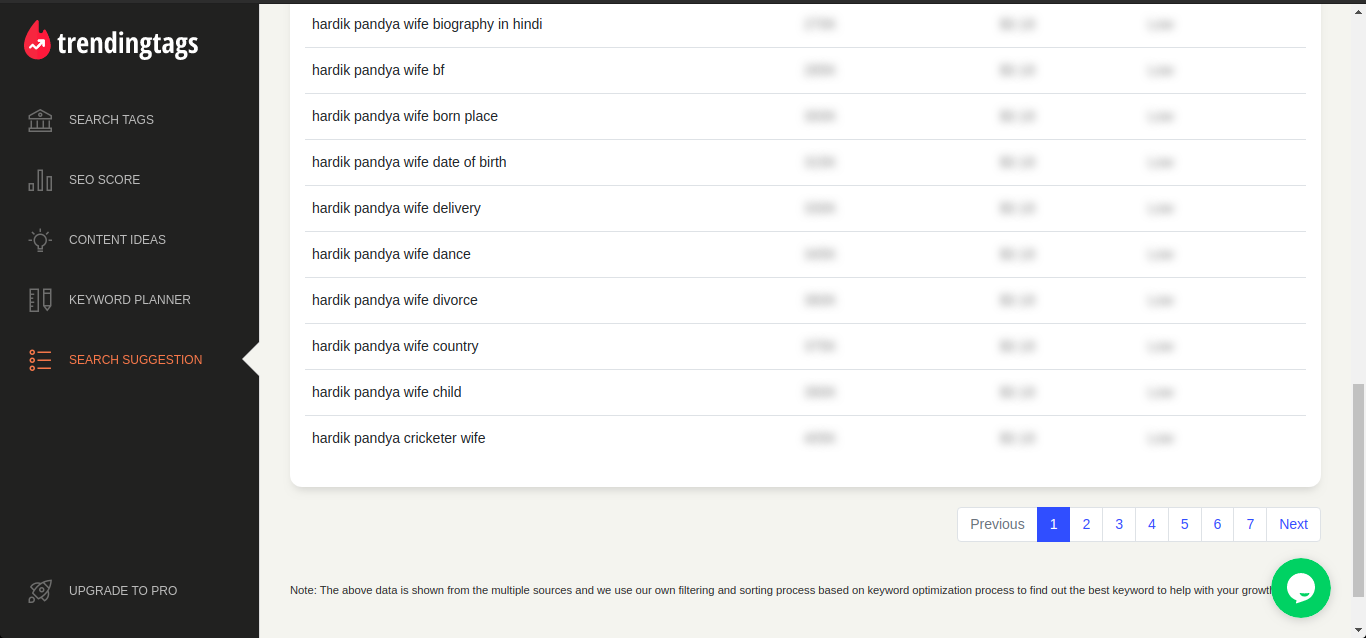Click the Previous pagination button
This screenshot has width=1366, height=638.
click(x=997, y=524)
